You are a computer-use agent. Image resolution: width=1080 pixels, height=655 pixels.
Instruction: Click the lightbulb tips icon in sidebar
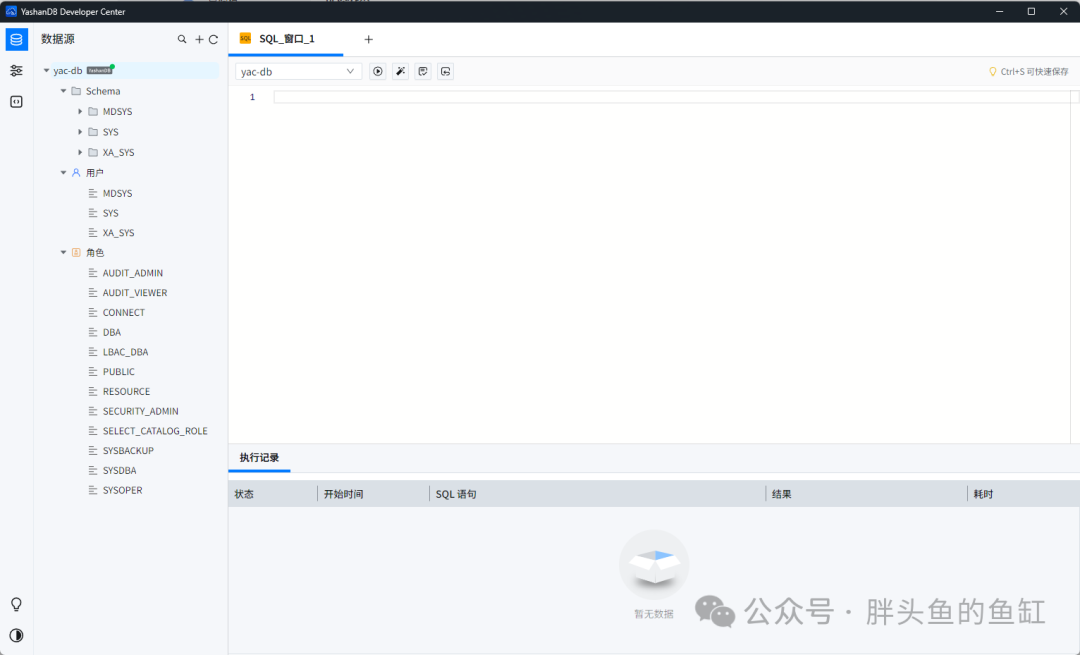pyautogui.click(x=17, y=605)
